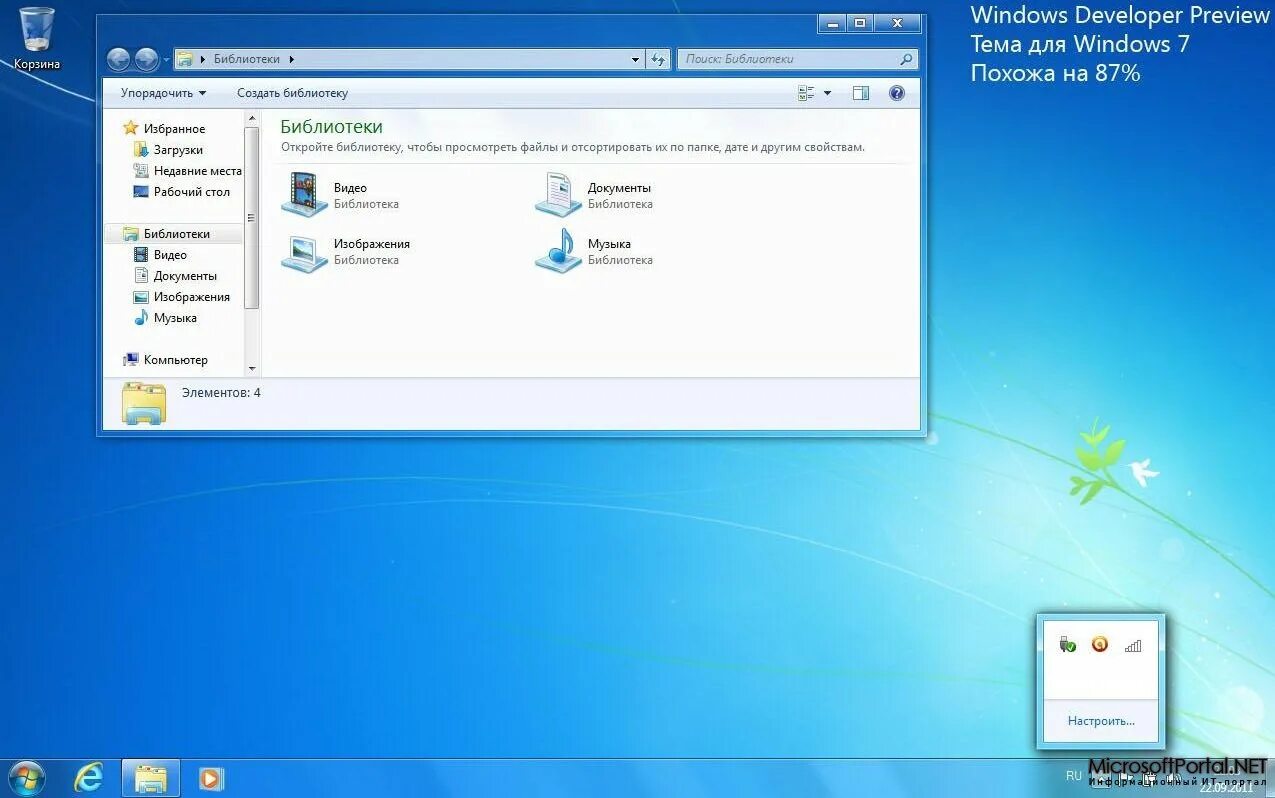This screenshot has height=798, width=1275.
Task: Expand breadcrumb arrow after Библиотеки
Action: (292, 59)
